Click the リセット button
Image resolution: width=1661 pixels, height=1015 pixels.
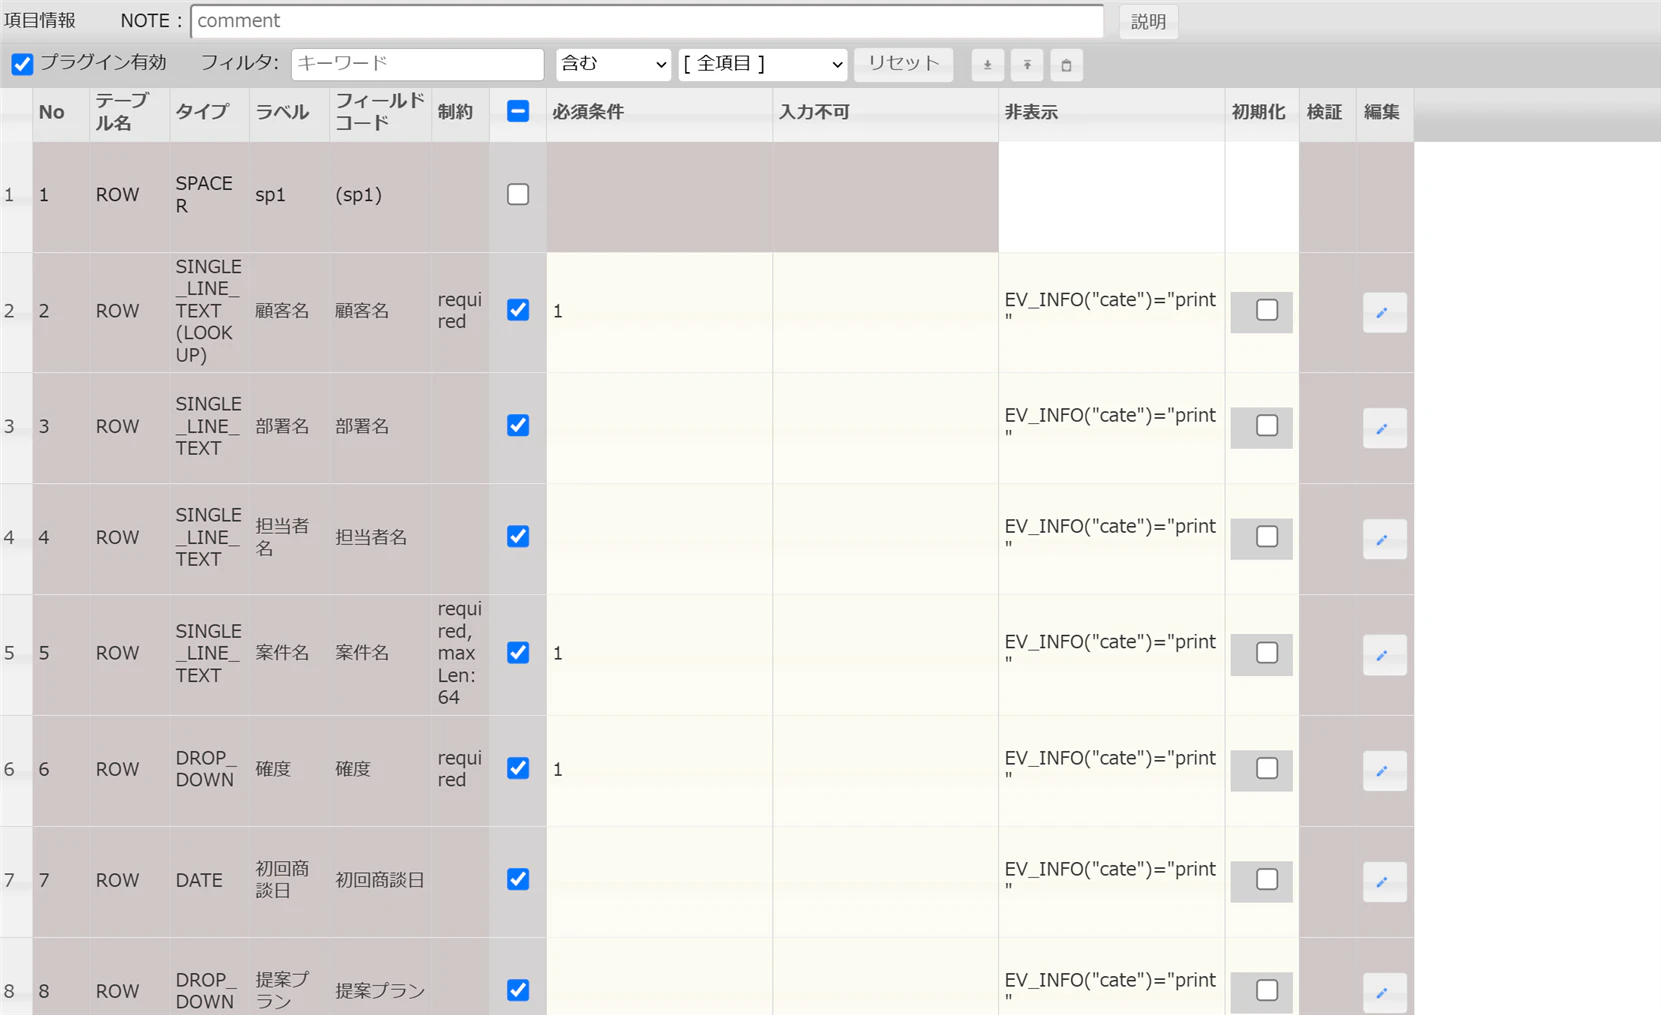click(903, 64)
